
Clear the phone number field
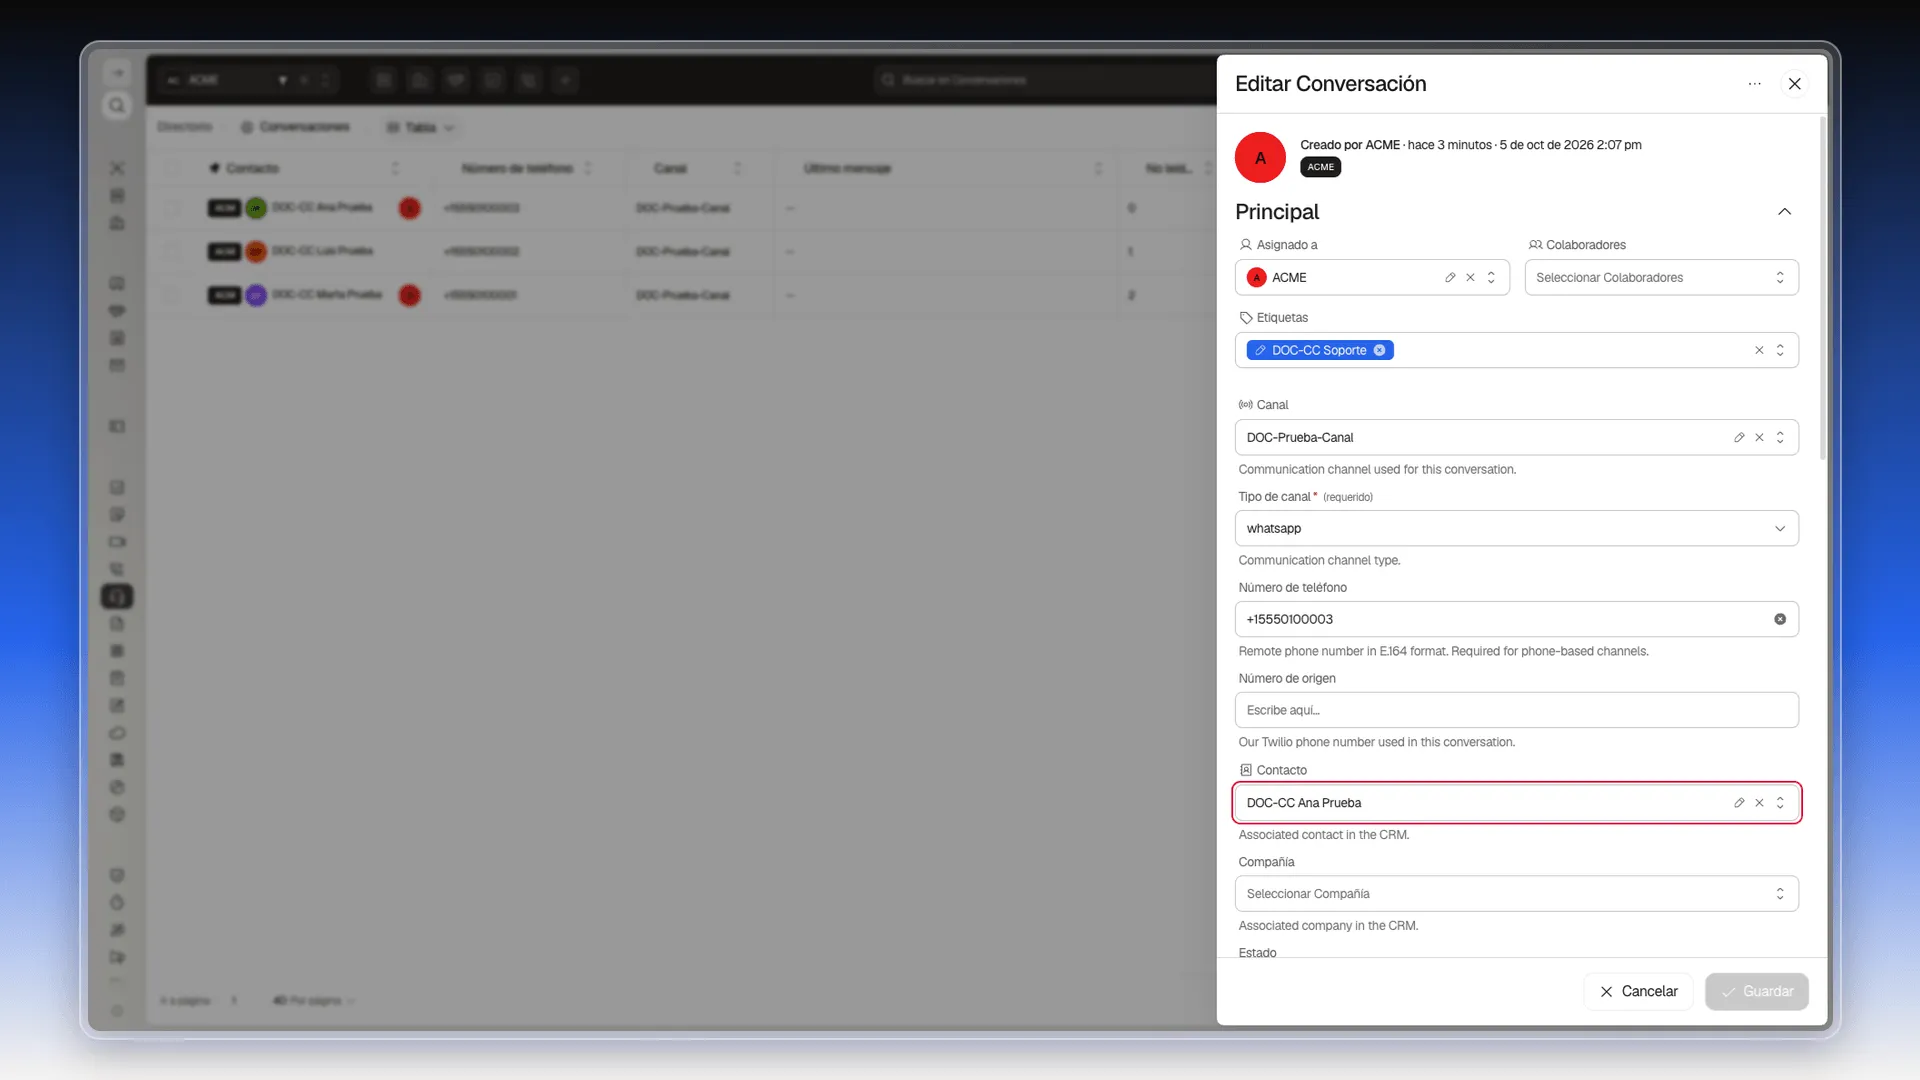pos(1780,619)
